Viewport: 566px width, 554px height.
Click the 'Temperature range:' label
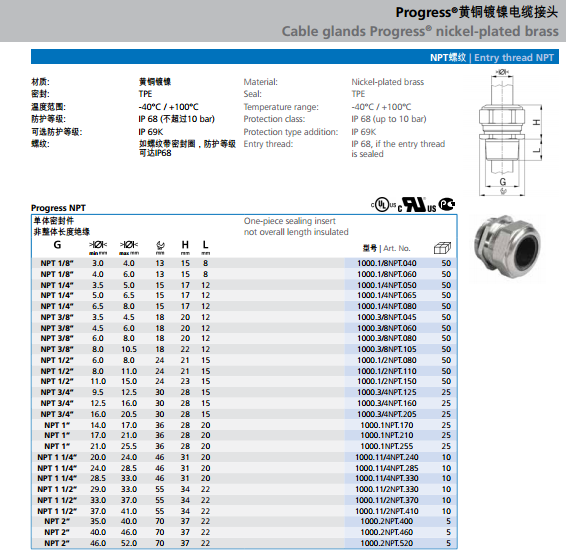(x=281, y=107)
